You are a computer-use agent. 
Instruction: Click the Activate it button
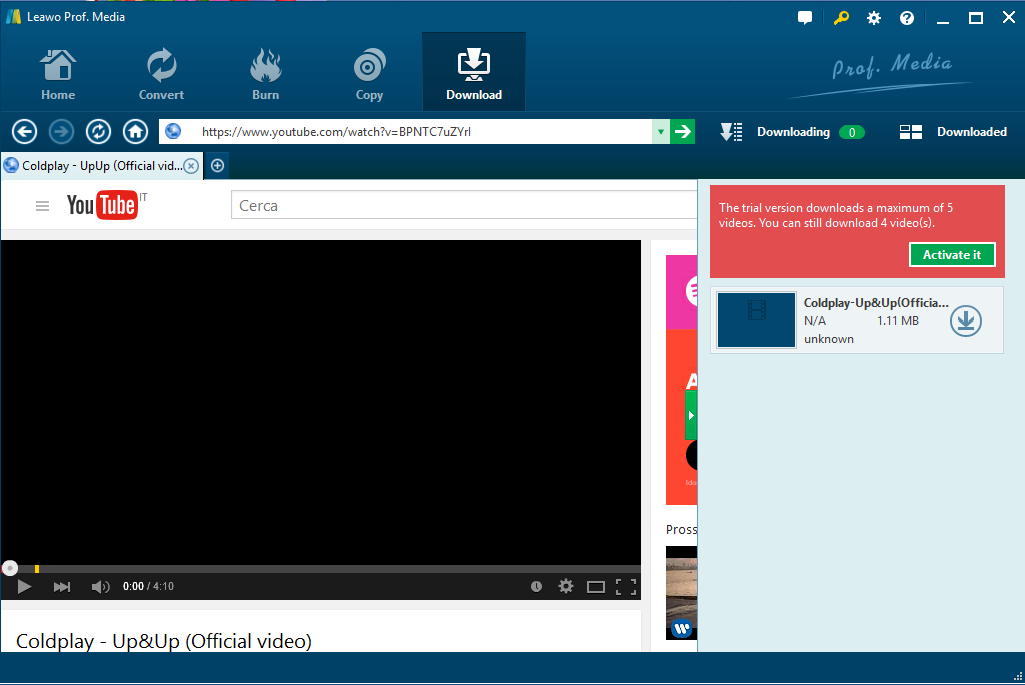(952, 255)
